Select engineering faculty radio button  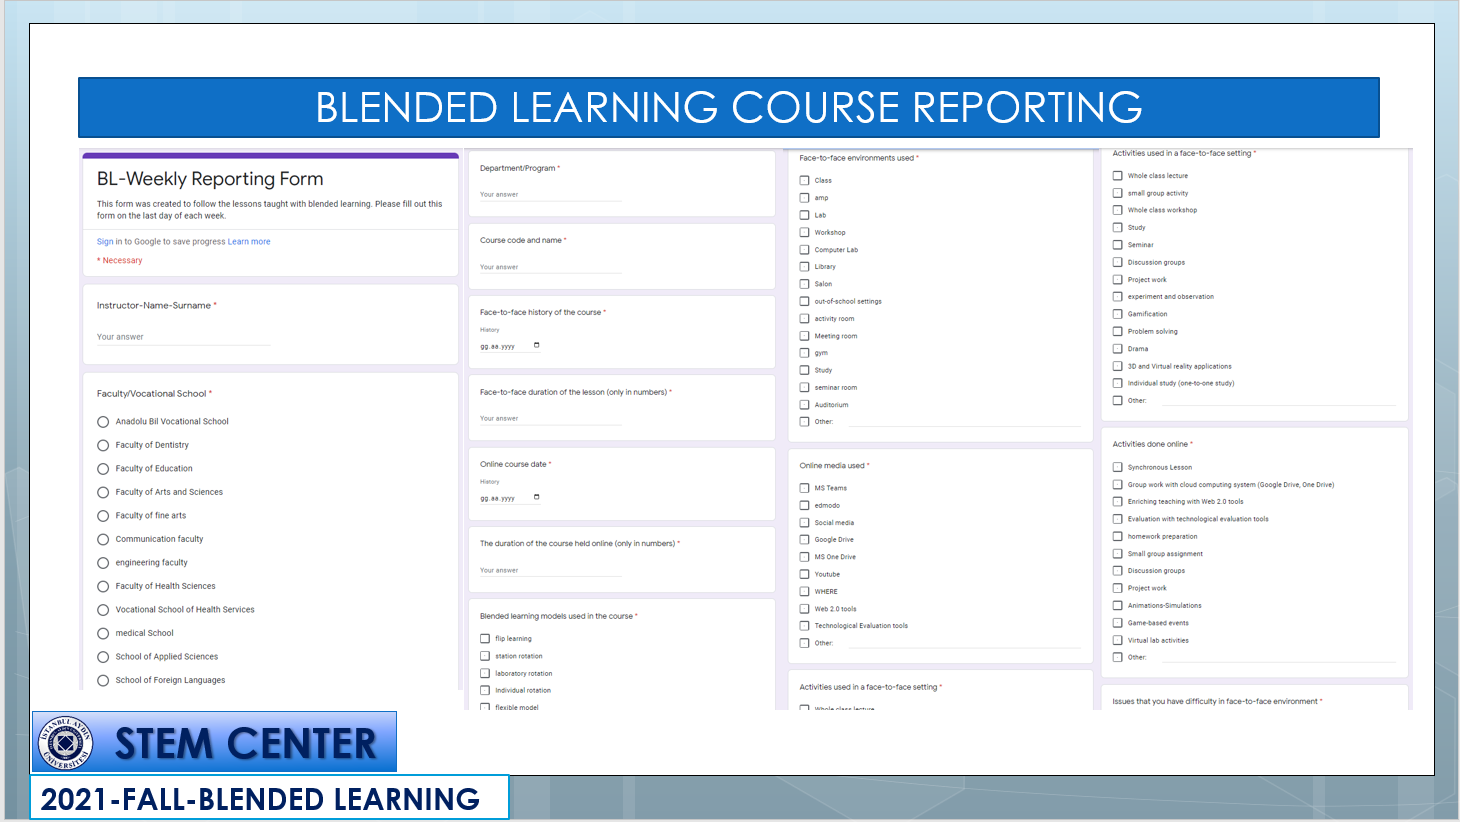tap(103, 563)
